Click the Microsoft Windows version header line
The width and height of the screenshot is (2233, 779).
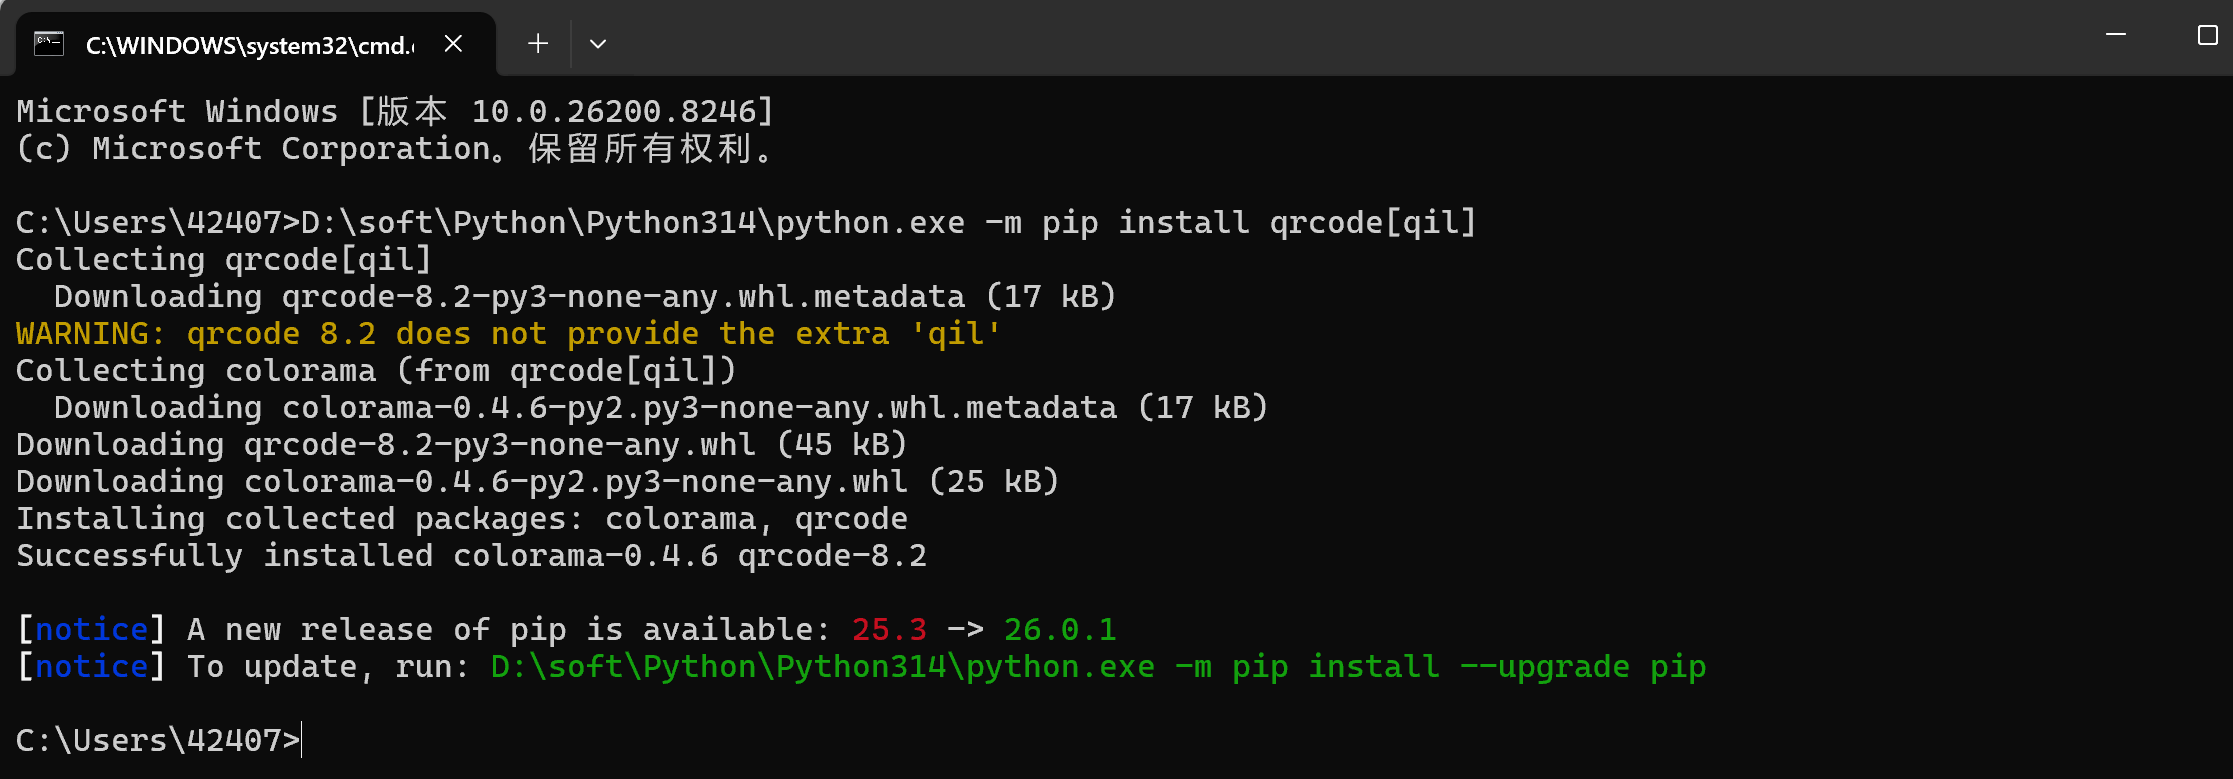pos(396,111)
